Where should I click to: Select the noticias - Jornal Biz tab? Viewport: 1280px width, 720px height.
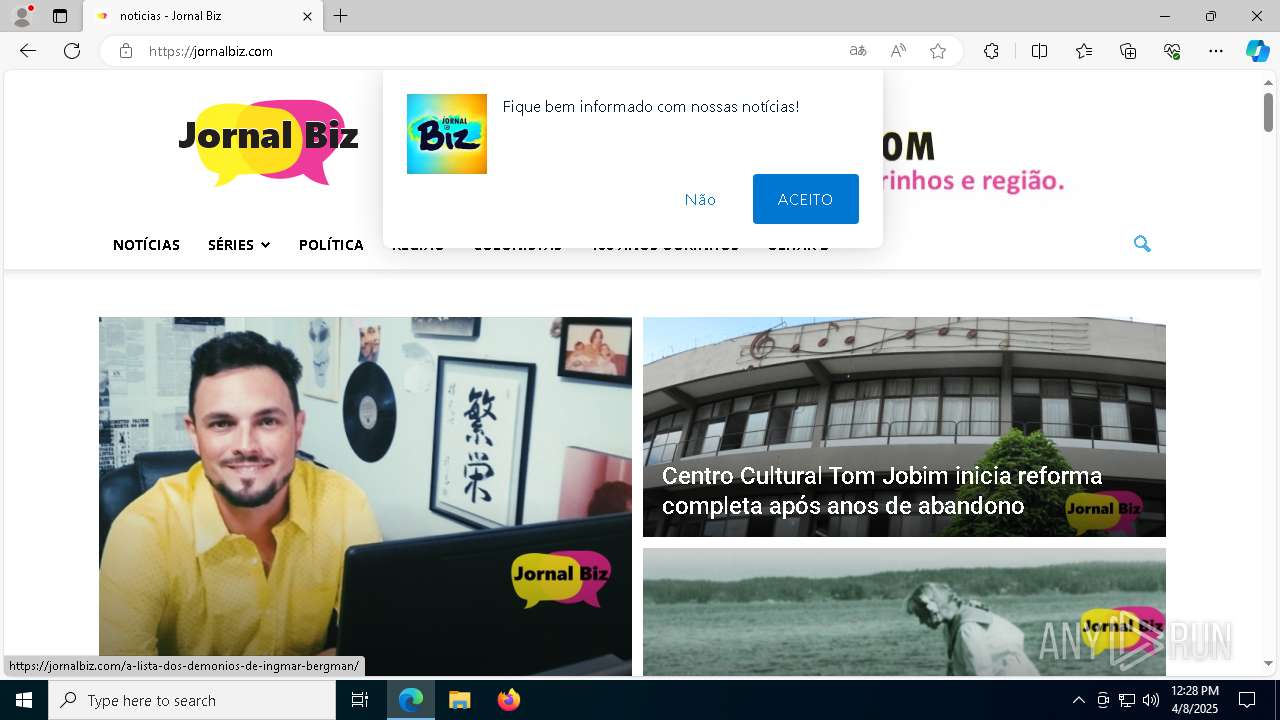click(203, 16)
